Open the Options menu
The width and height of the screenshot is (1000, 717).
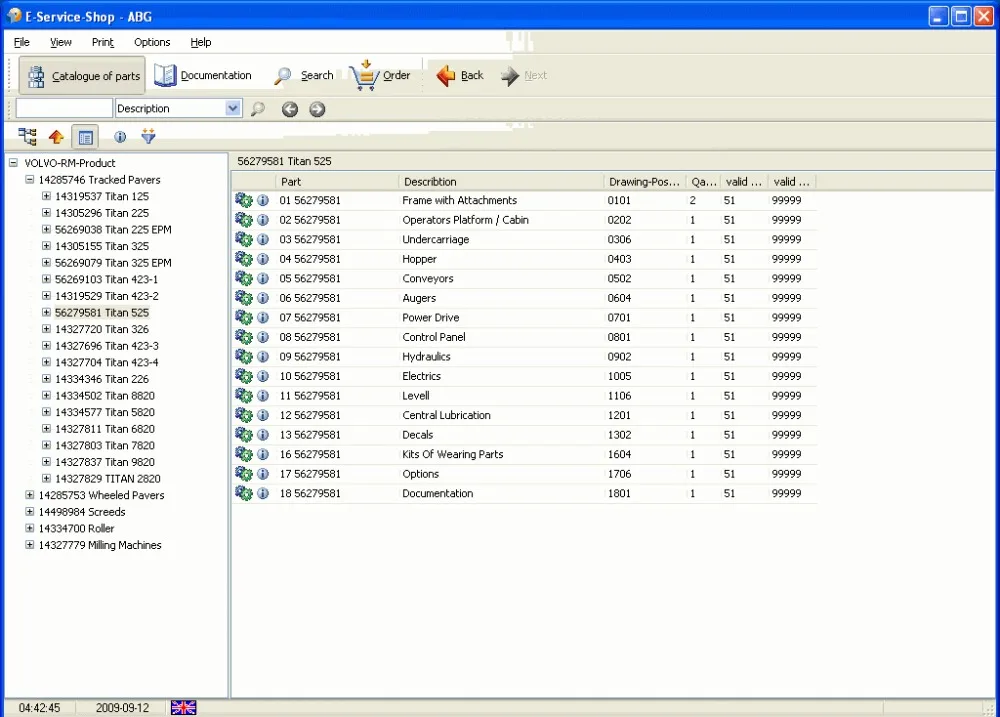152,42
